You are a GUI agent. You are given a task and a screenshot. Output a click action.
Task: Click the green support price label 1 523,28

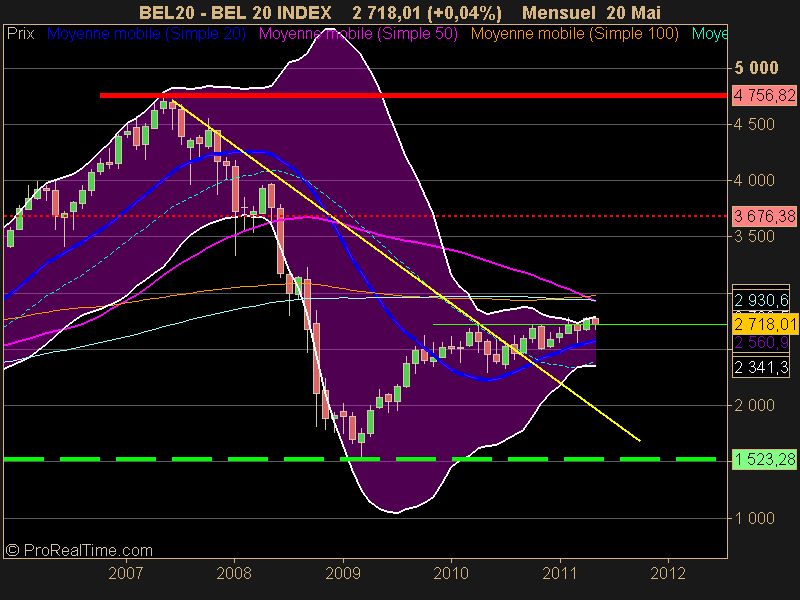764,460
